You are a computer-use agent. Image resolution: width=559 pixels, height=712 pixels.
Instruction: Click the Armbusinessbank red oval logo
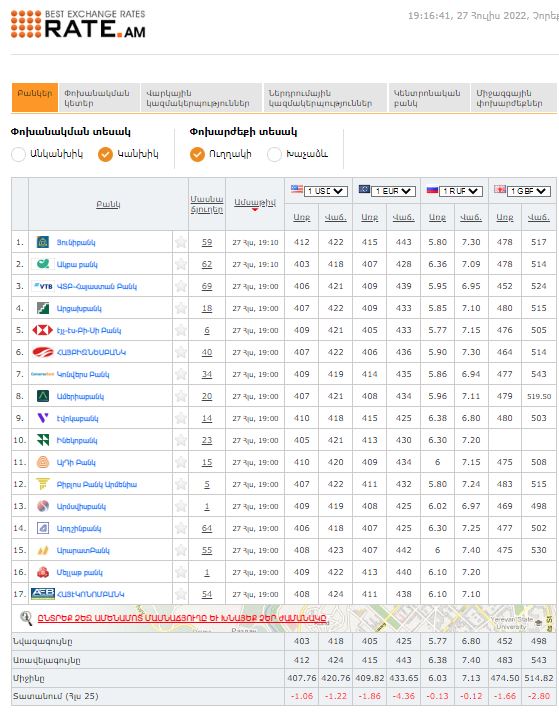point(43,352)
